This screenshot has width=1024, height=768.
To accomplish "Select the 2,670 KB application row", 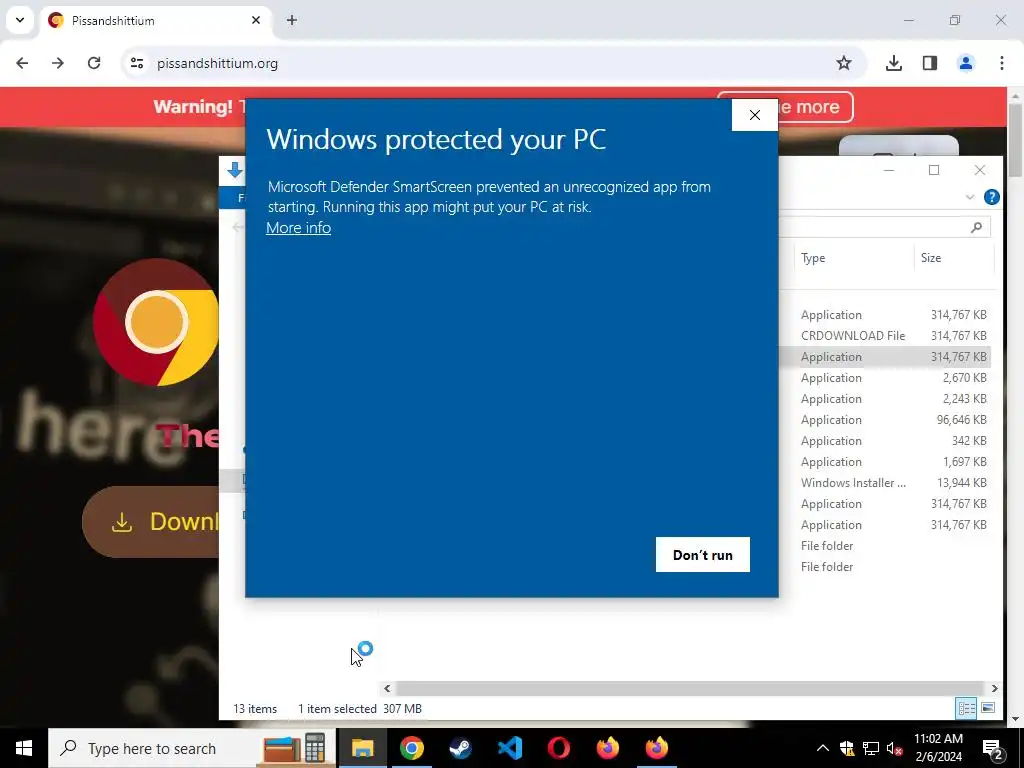I will pos(886,377).
